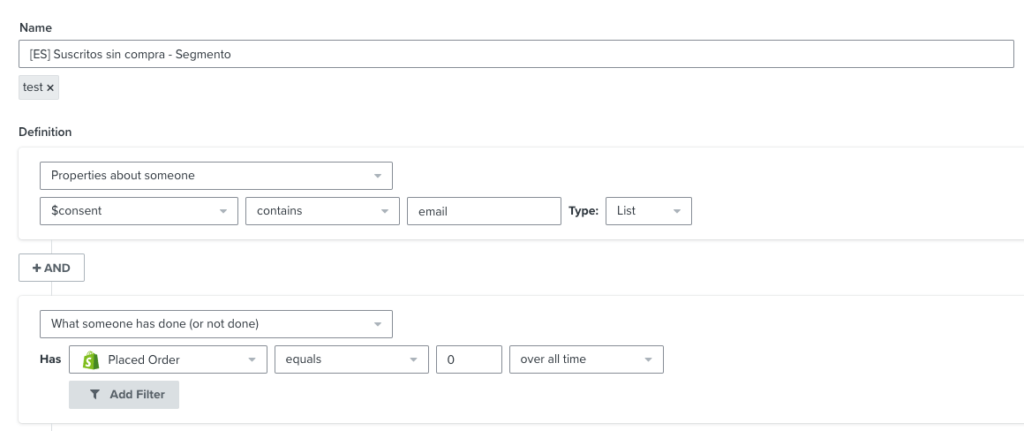The image size is (1024, 431).
Task: Remove the test tag with its x icon
Action: [50, 88]
